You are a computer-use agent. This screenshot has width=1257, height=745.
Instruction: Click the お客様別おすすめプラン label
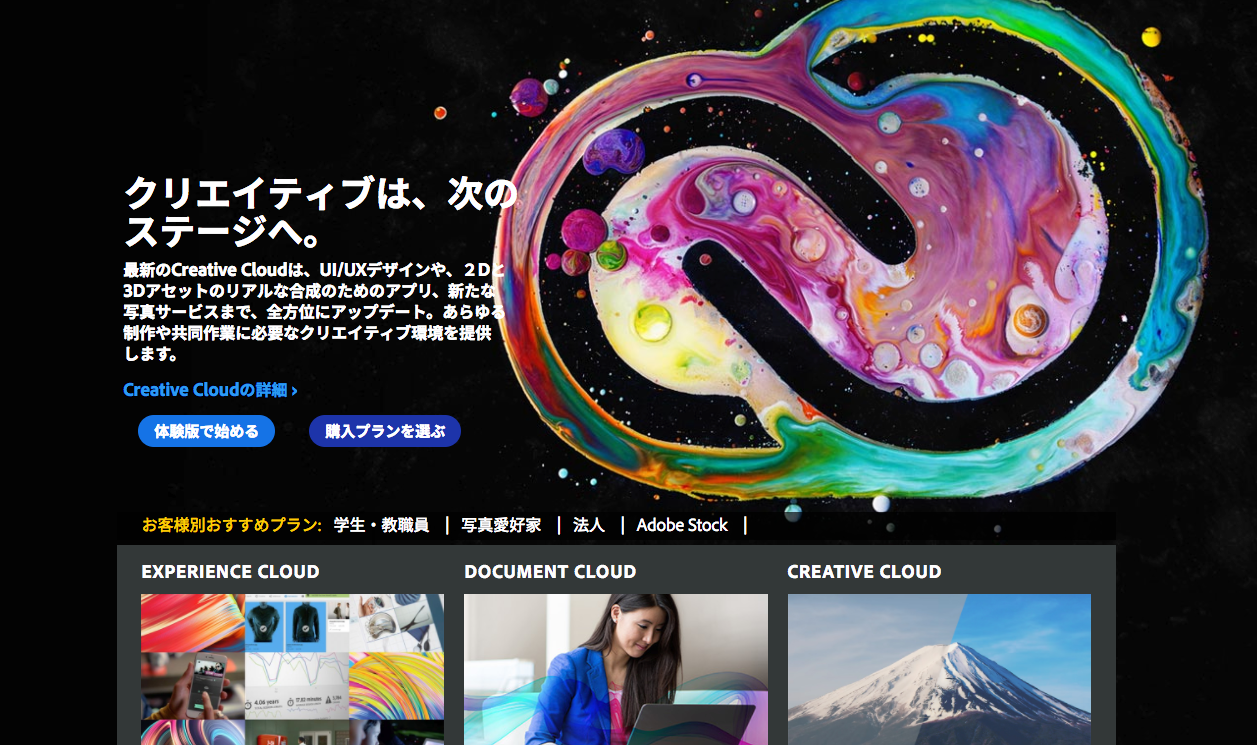click(232, 525)
